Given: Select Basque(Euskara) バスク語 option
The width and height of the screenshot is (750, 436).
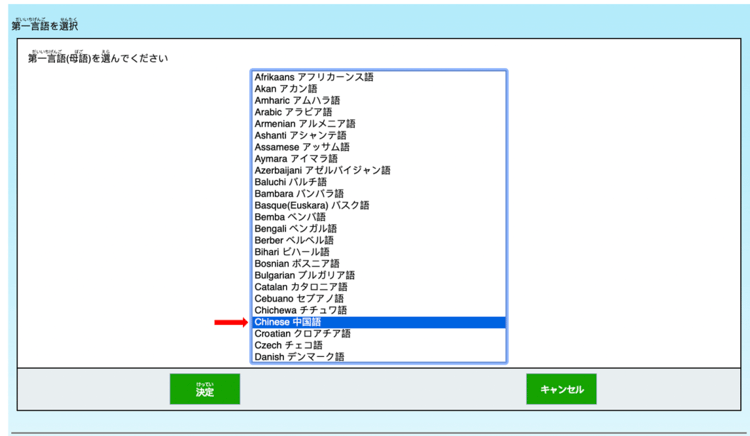Looking at the screenshot, I should tap(311, 205).
